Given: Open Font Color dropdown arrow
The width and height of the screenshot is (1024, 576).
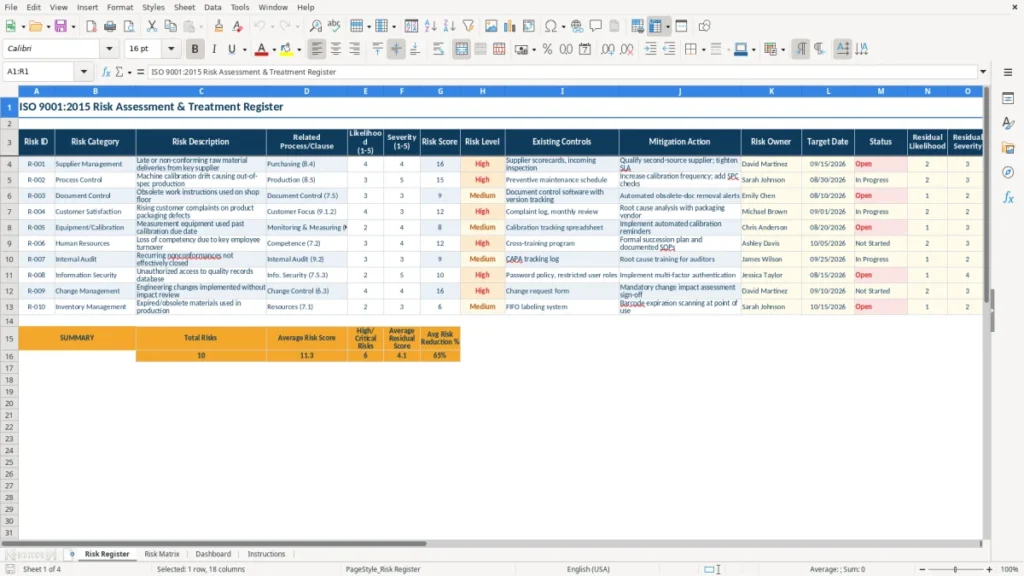Looking at the screenshot, I should coord(274,49).
